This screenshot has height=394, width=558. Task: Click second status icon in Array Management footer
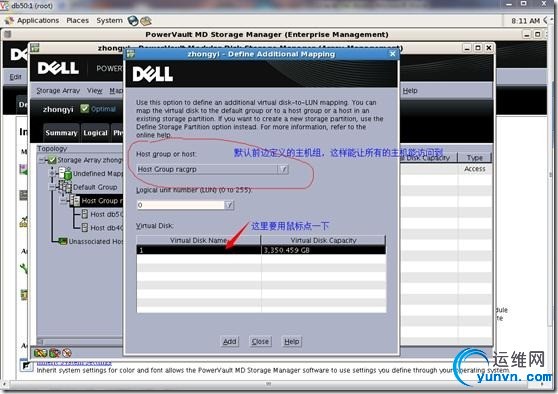click(54, 353)
